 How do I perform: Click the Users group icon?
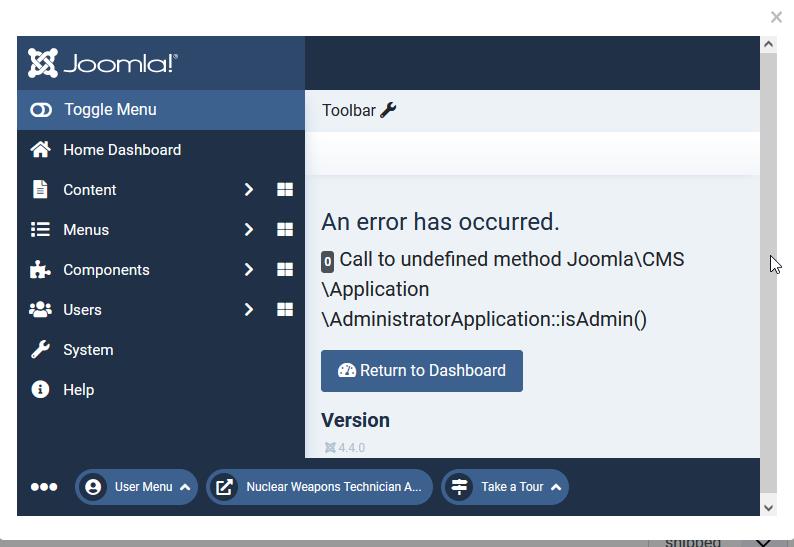click(x=41, y=309)
